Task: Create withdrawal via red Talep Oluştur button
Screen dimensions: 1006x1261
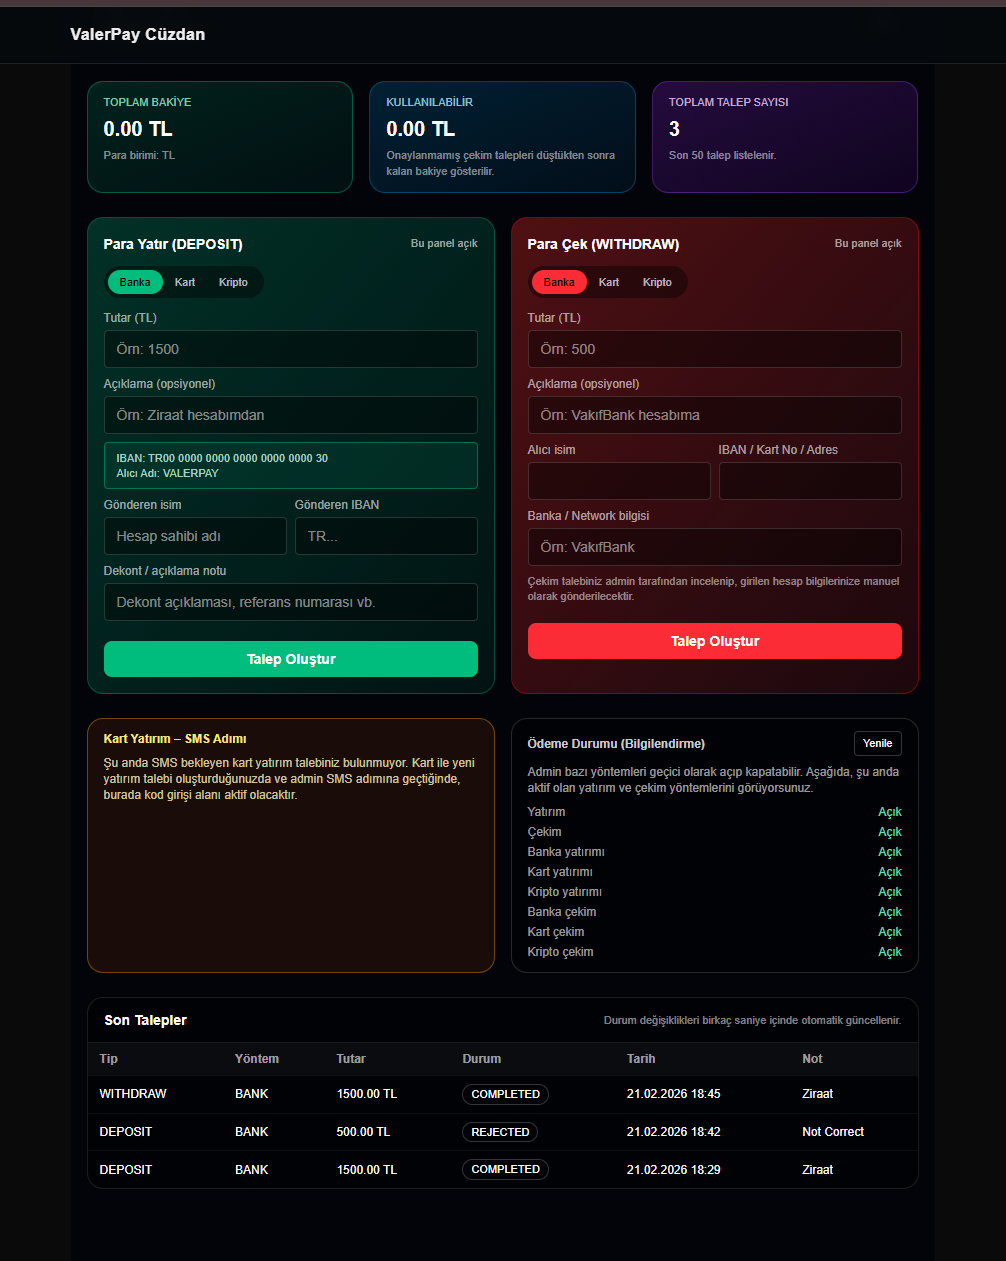Action: [714, 641]
